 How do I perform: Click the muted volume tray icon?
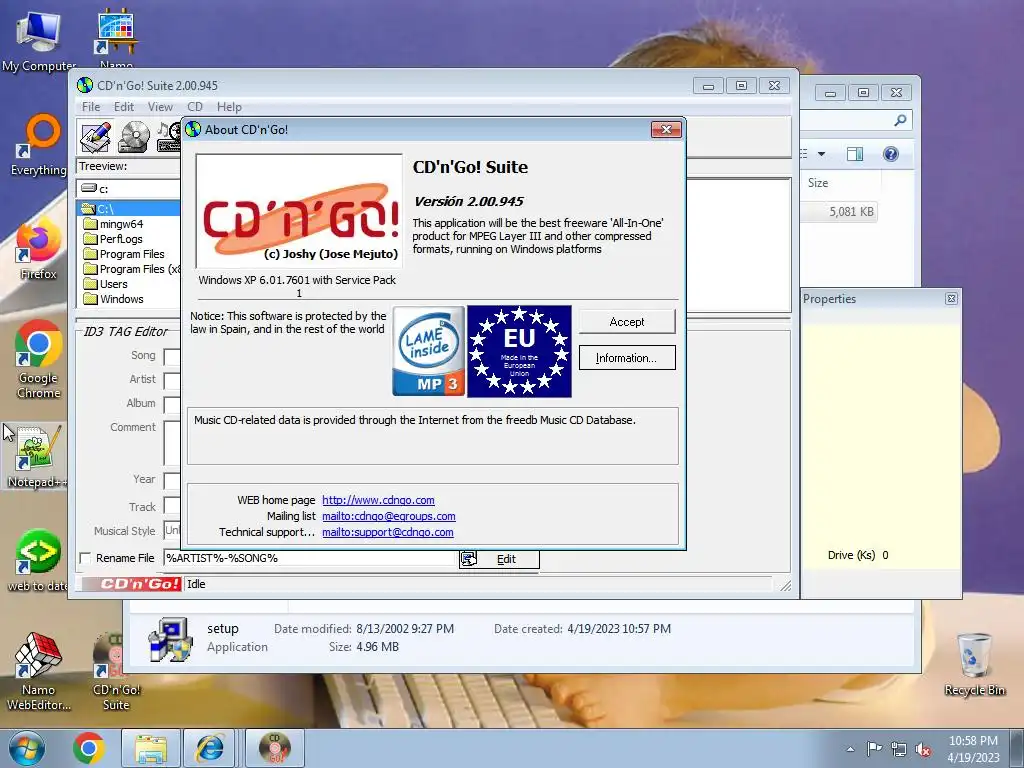[923, 749]
